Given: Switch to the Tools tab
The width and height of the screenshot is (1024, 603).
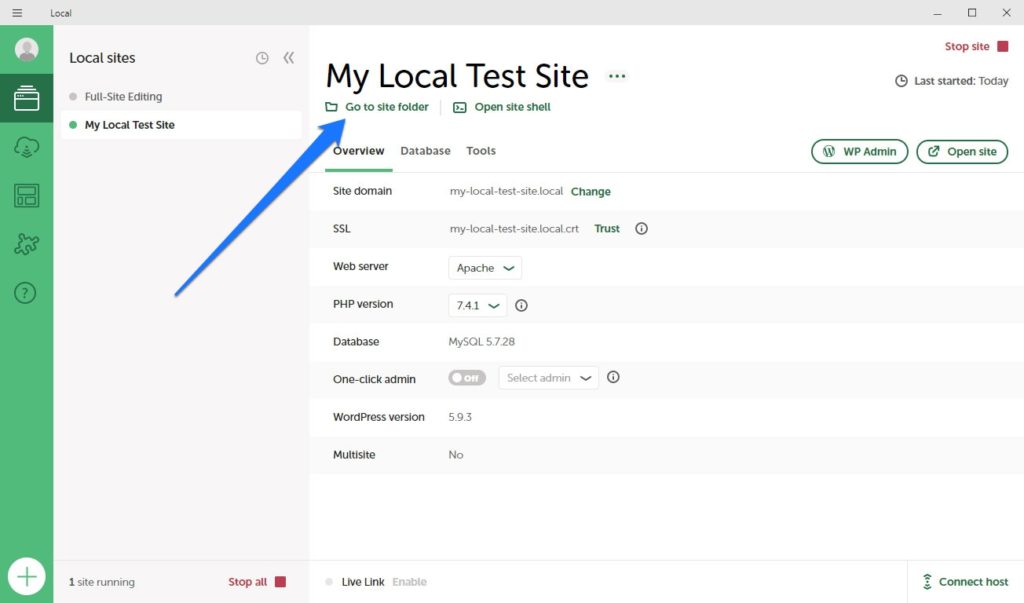Looking at the screenshot, I should (481, 151).
